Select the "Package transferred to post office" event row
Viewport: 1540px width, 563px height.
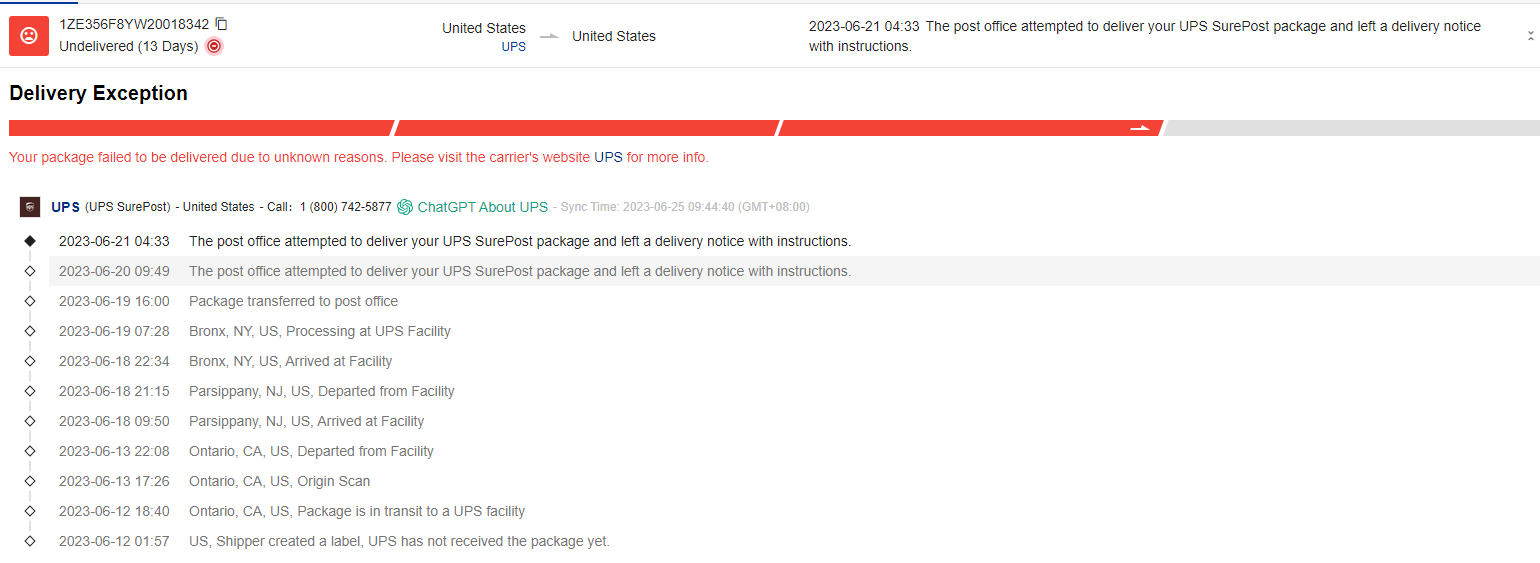point(293,301)
